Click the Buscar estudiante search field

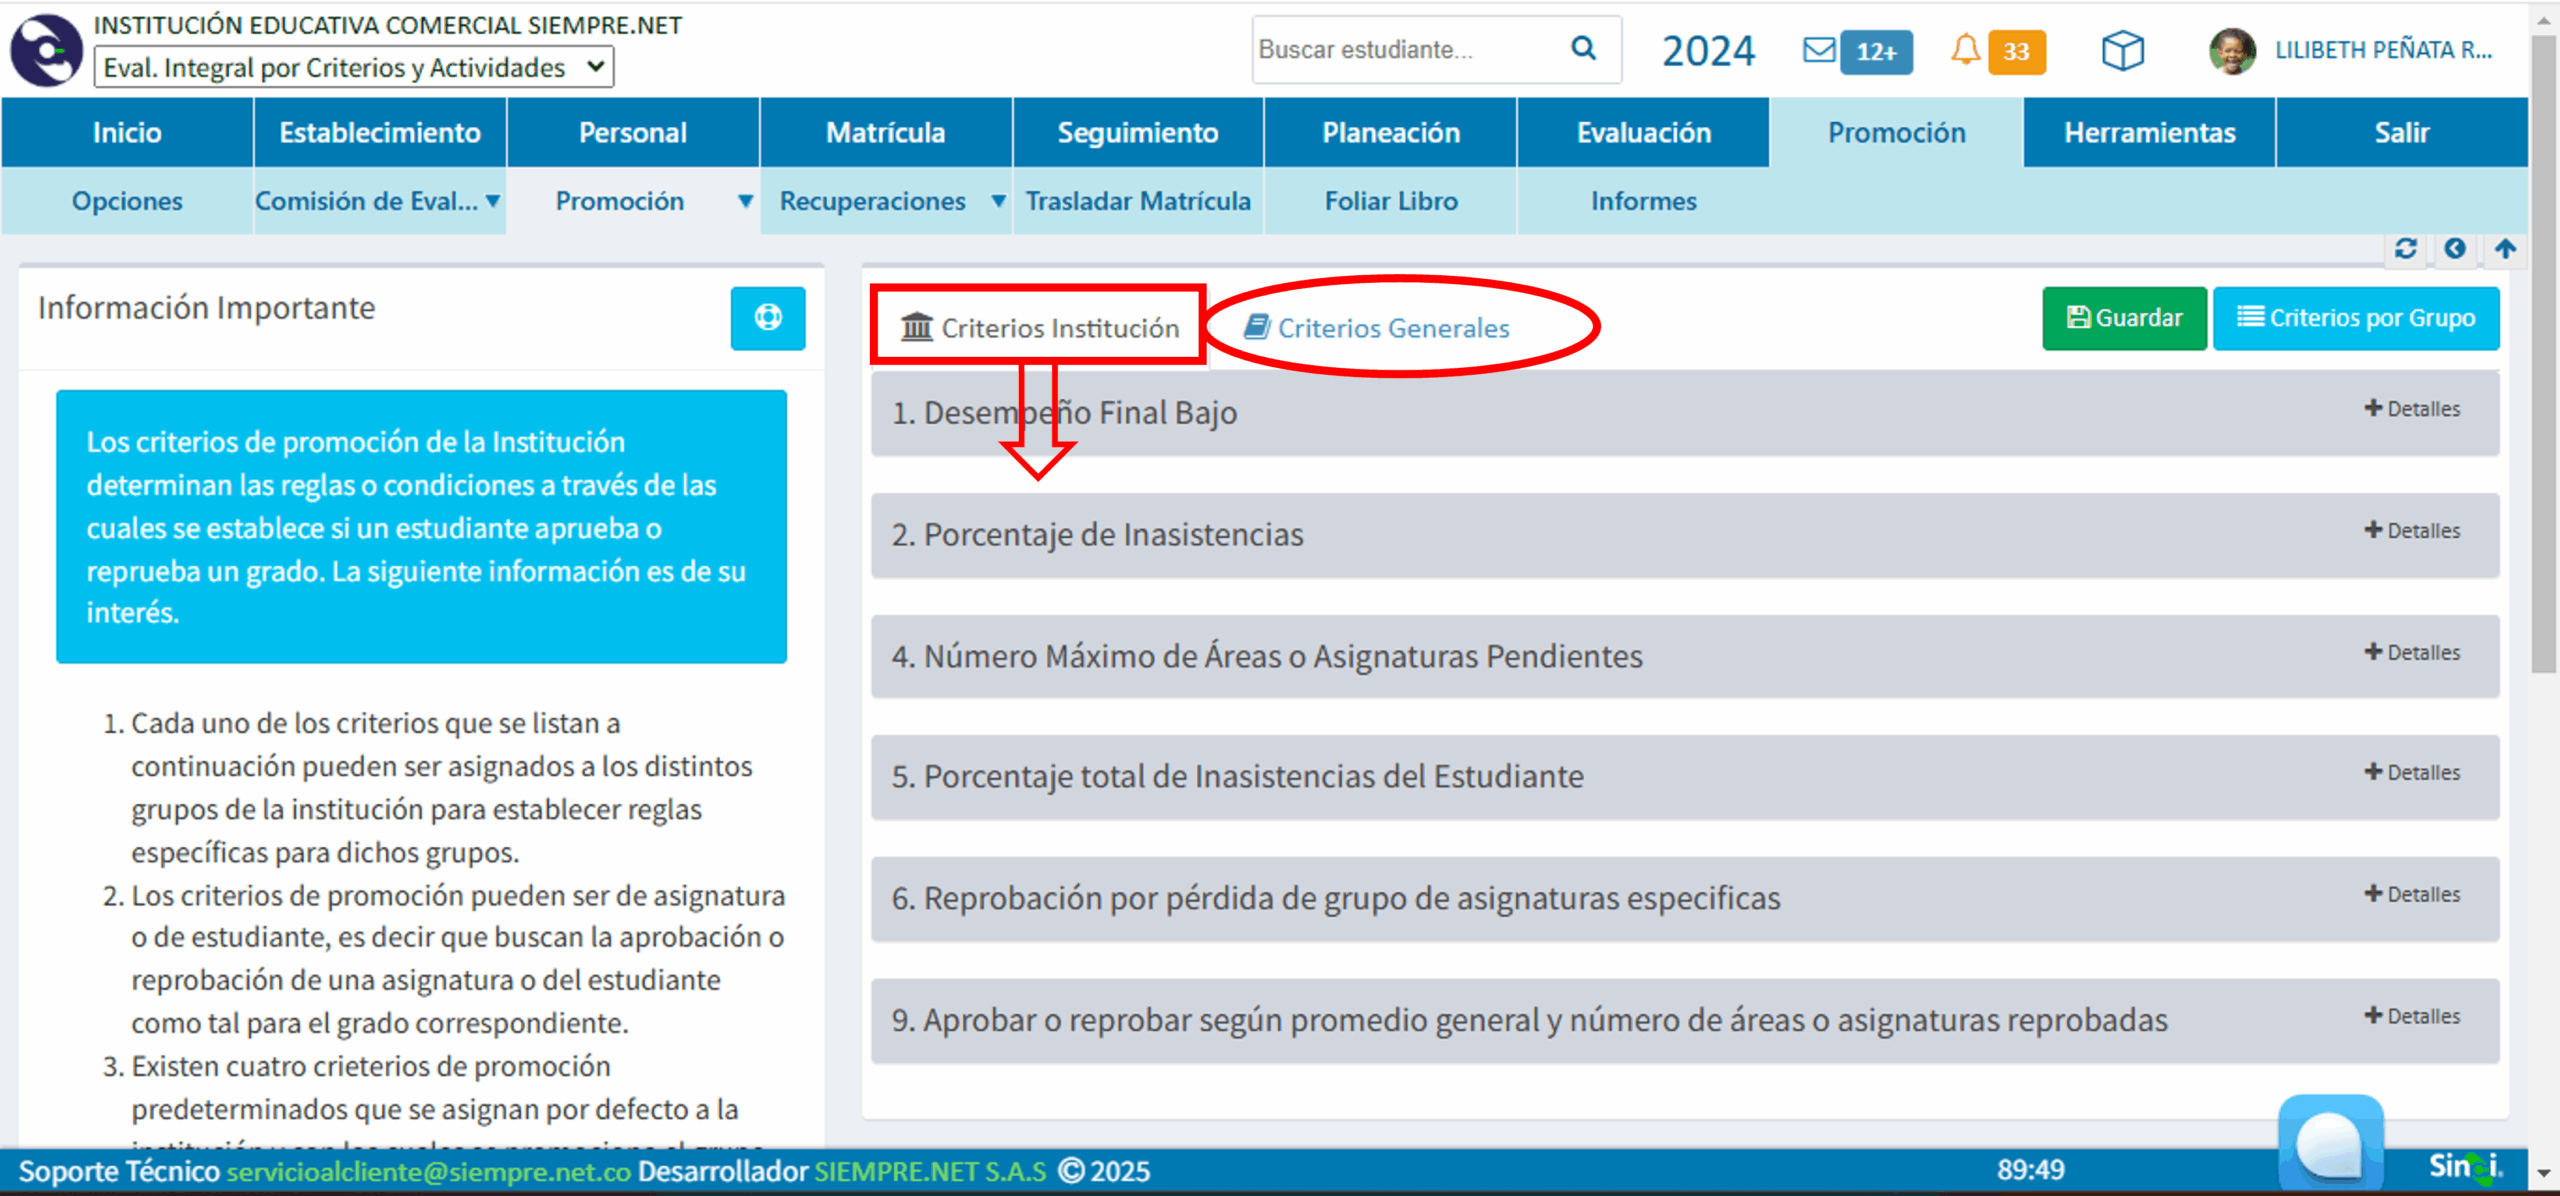coord(1405,50)
